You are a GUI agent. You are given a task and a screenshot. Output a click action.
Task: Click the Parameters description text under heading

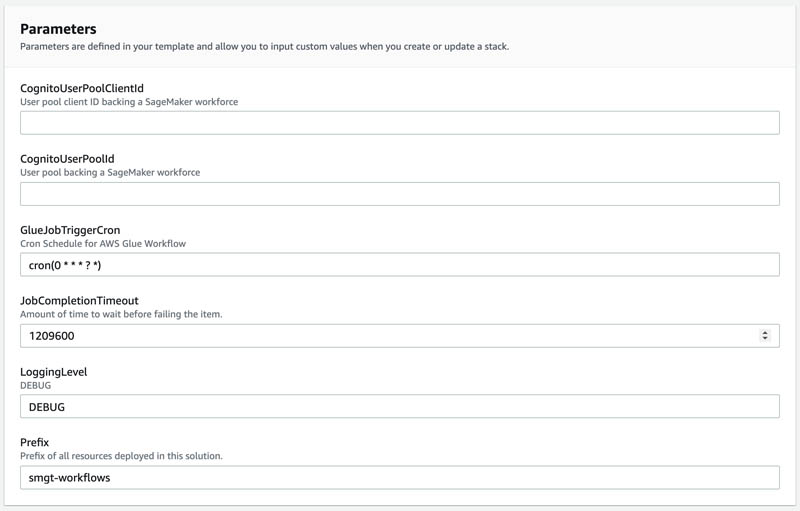264,46
